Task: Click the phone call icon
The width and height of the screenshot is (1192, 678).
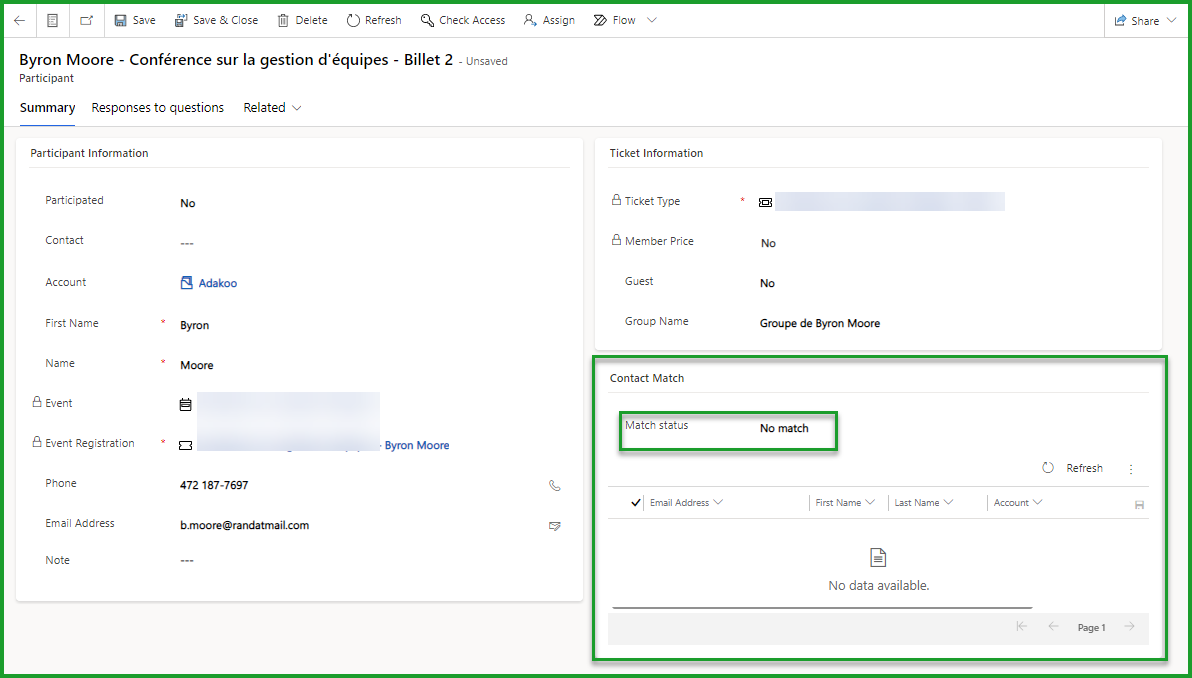Action: coord(555,486)
